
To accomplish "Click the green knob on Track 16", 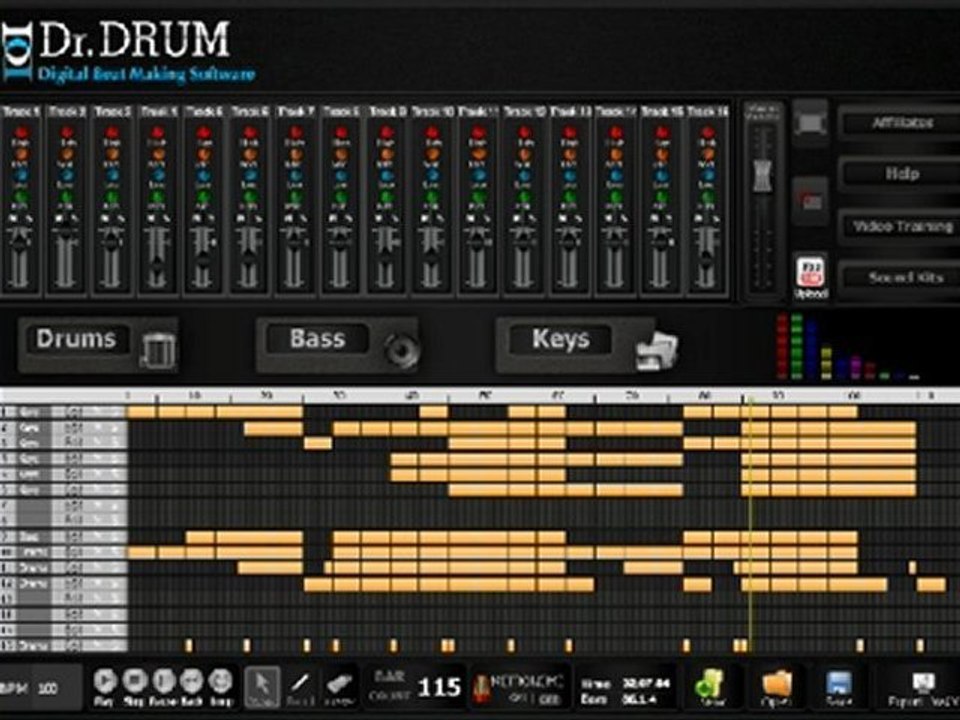I will pyautogui.click(x=707, y=197).
